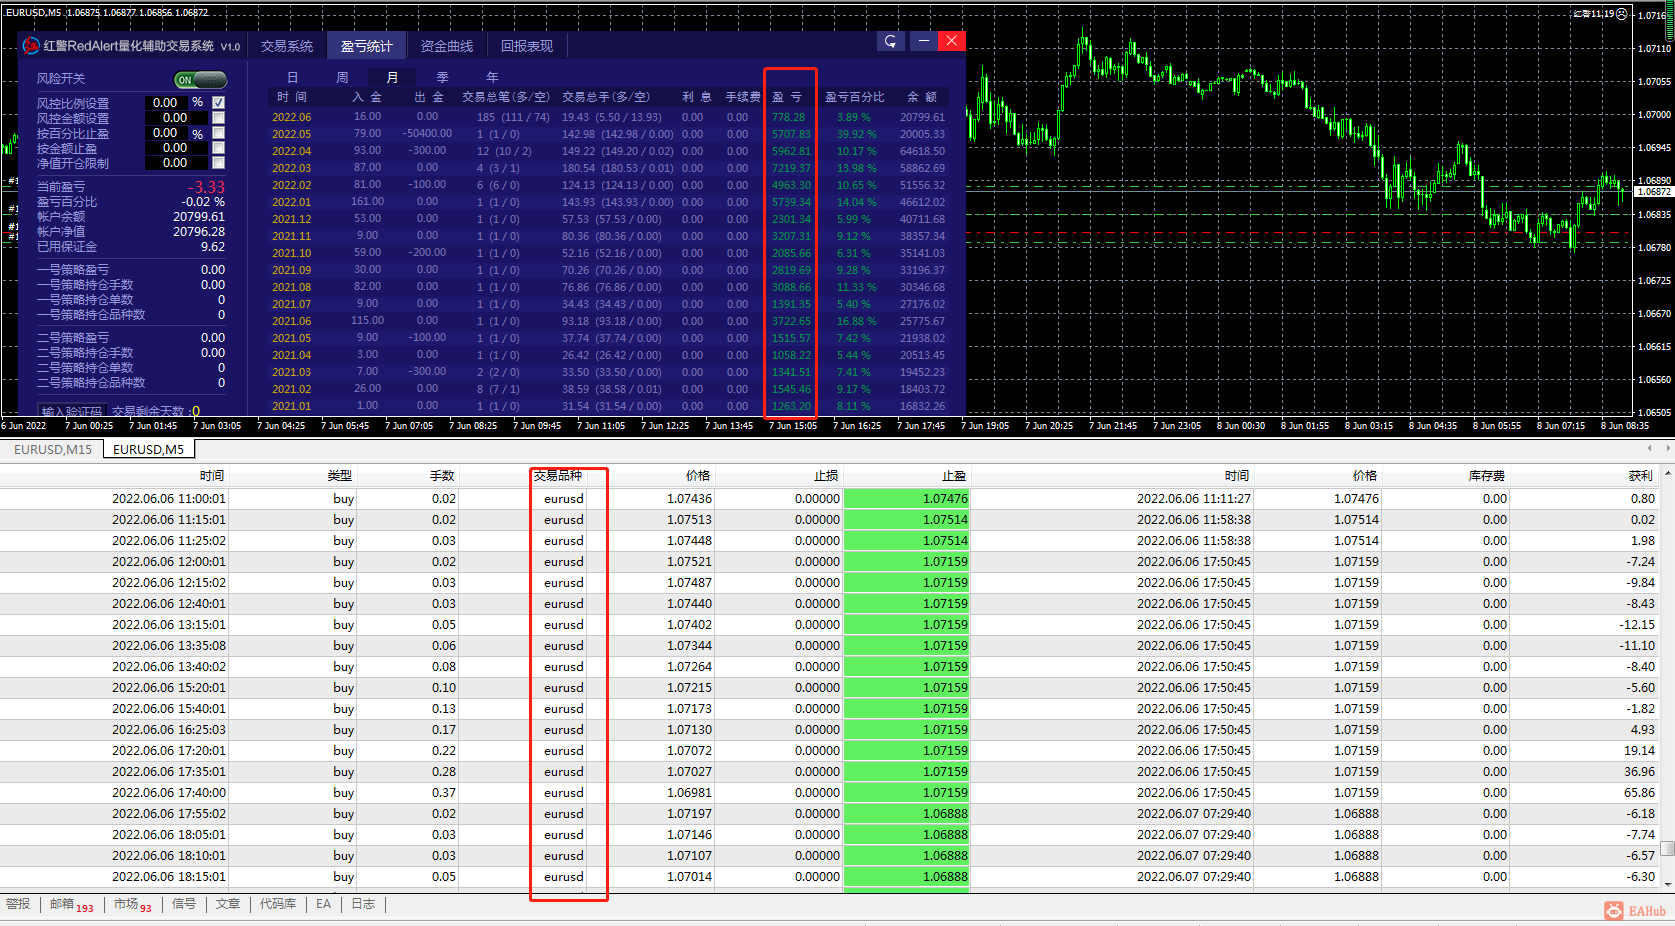The height and width of the screenshot is (926, 1675).
Task: Close the RedAlert trading panel
Action: coord(952,41)
